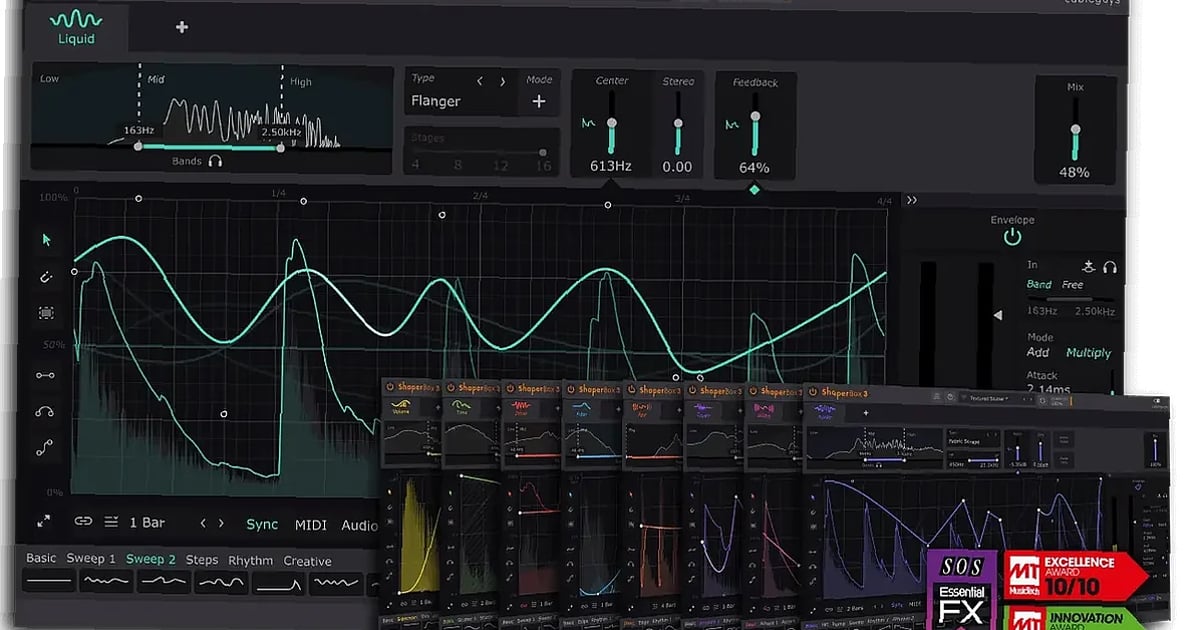Image resolution: width=1200 pixels, height=630 pixels.
Task: Collapse the Envelope panel with the chevrons
Action: tap(912, 200)
